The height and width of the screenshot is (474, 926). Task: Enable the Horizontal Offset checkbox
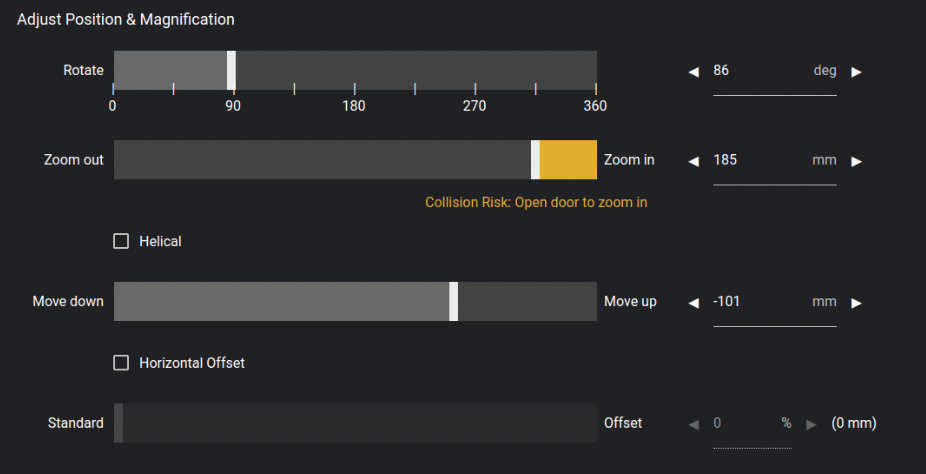[x=121, y=362]
